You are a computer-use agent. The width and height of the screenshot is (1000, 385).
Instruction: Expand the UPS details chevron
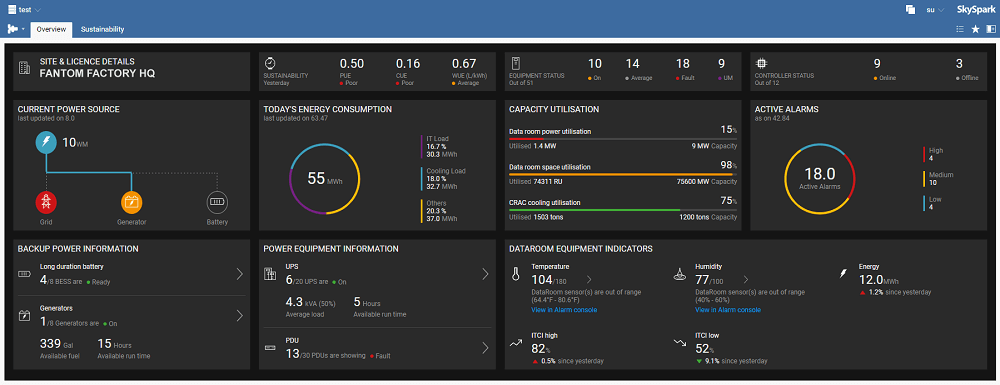485,274
